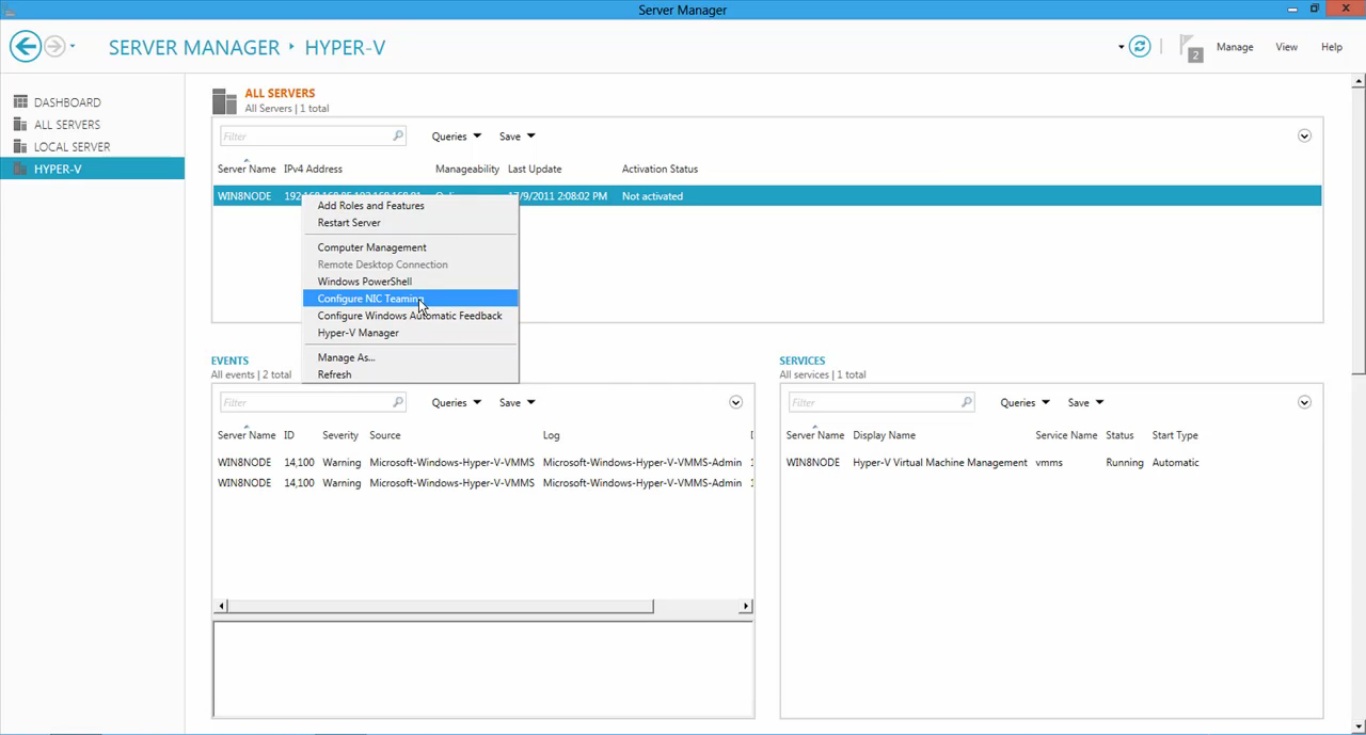
Task: Choose Manage As... from context menu
Action: pos(410,357)
